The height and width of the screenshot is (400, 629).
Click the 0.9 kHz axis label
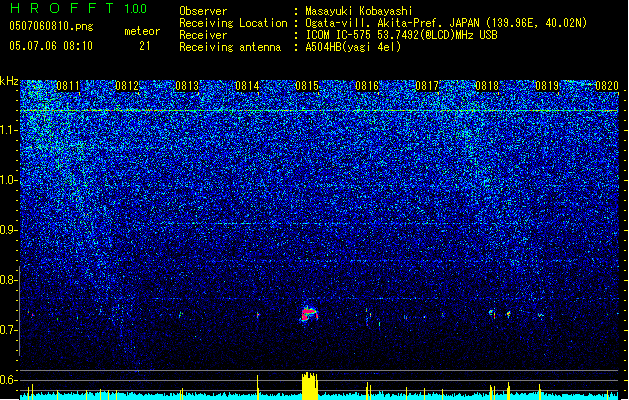tap(9, 230)
